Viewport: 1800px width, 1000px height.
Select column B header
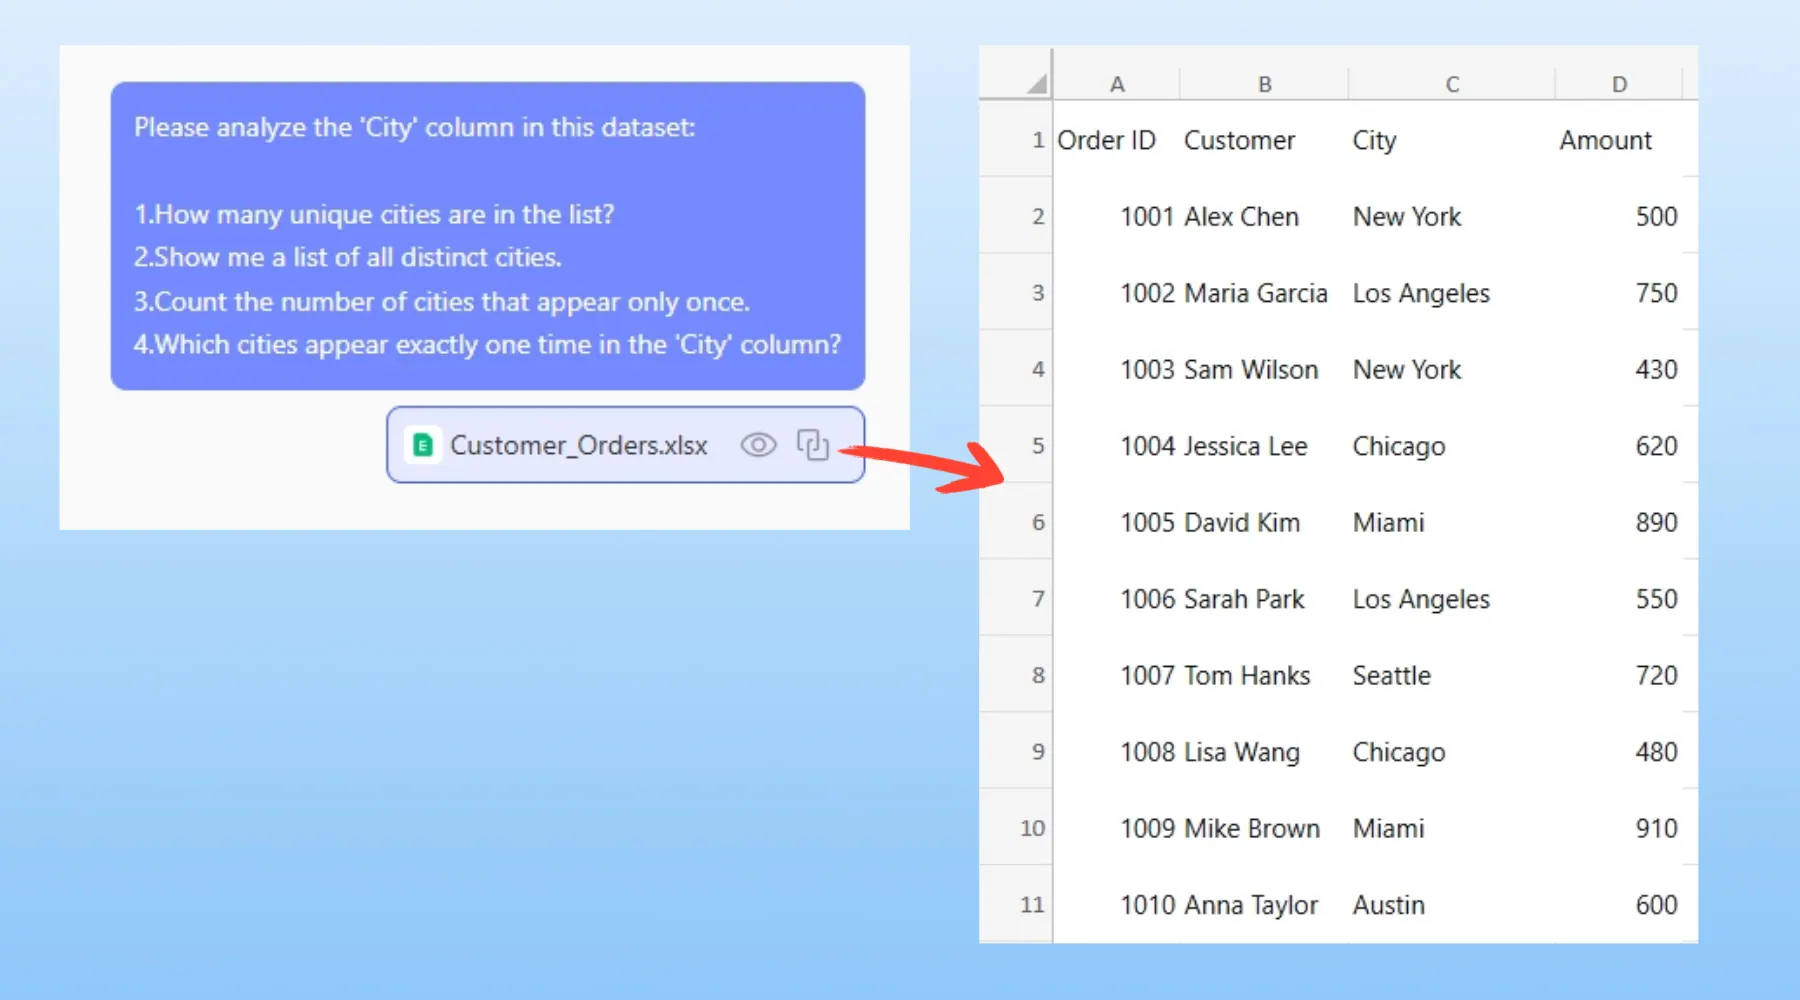click(x=1264, y=85)
